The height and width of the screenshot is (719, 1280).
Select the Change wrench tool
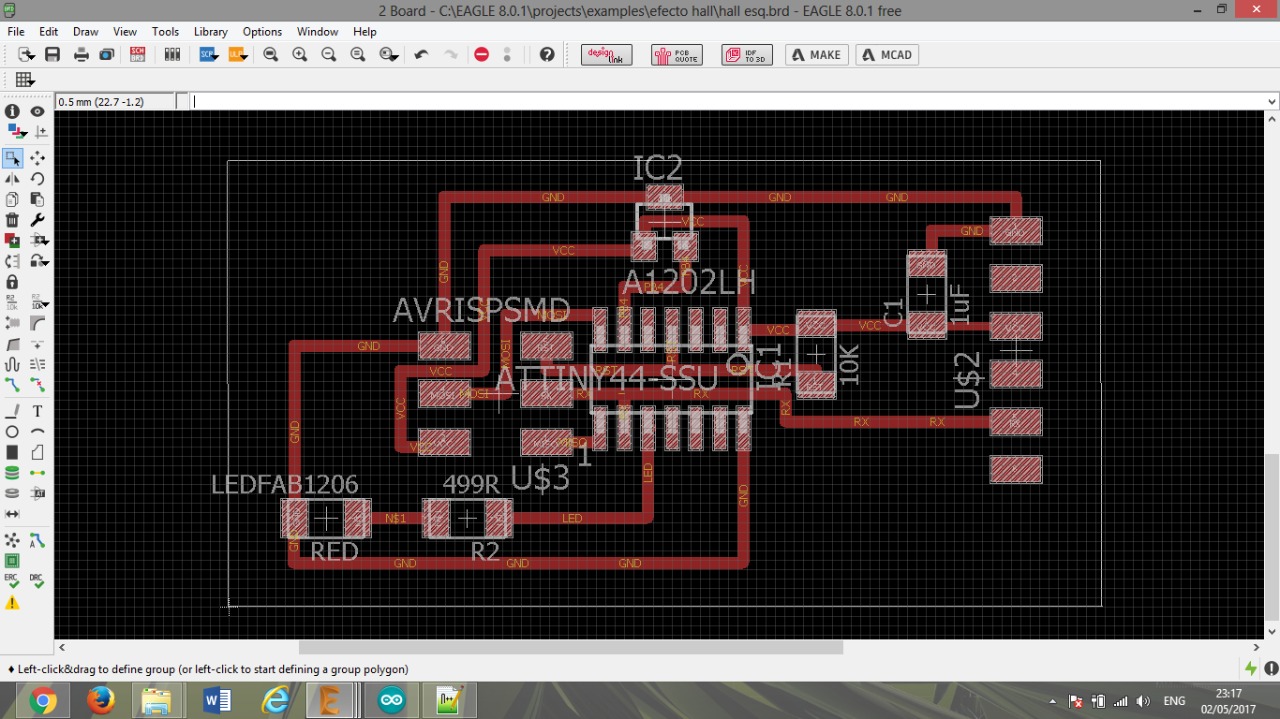[x=37, y=219]
